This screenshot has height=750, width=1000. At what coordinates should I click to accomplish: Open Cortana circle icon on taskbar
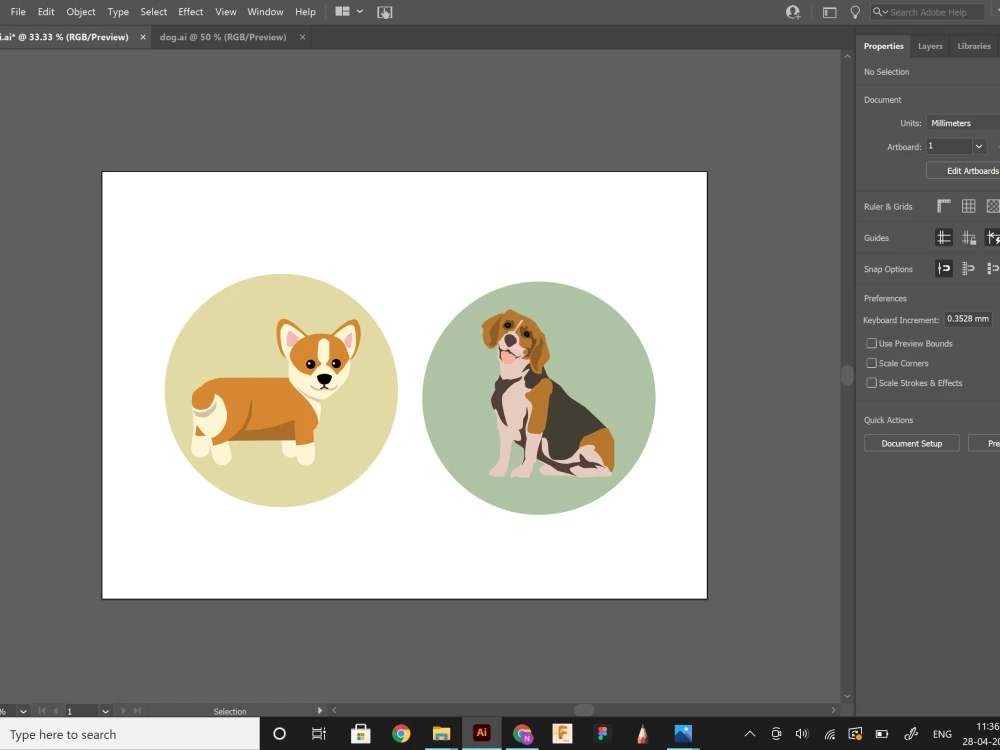(279, 734)
